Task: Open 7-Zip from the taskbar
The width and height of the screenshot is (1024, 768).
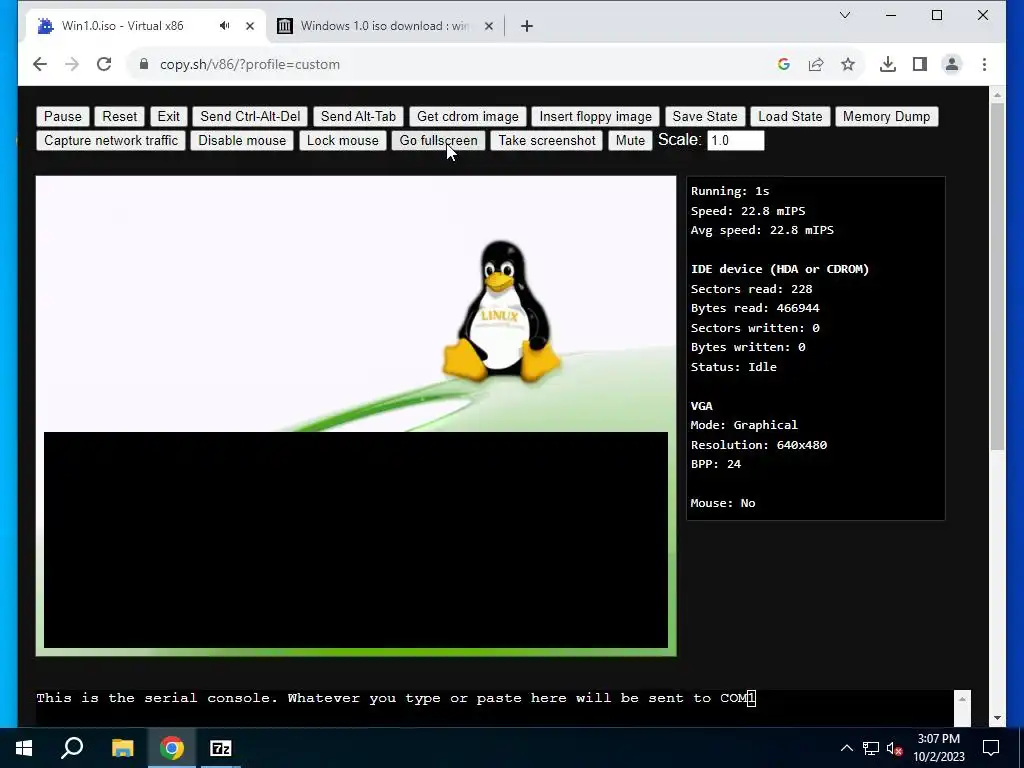Action: [x=221, y=748]
